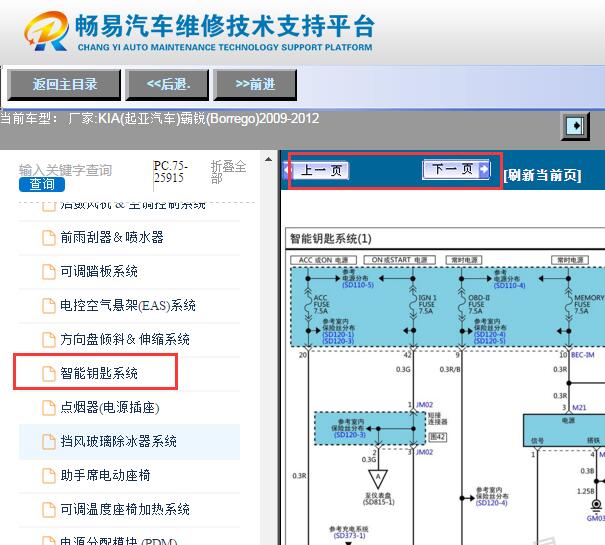Screen dimensions: 605x545
Task: Click document icon beside 可调温度座椅加热系统
Action: click(49, 509)
